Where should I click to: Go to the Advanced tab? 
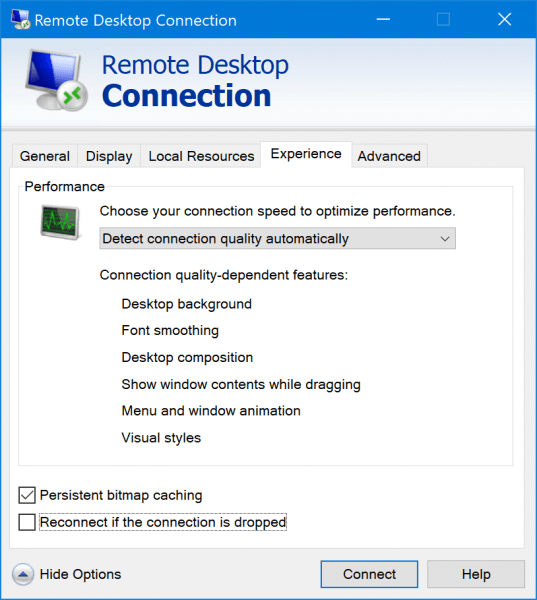point(389,156)
